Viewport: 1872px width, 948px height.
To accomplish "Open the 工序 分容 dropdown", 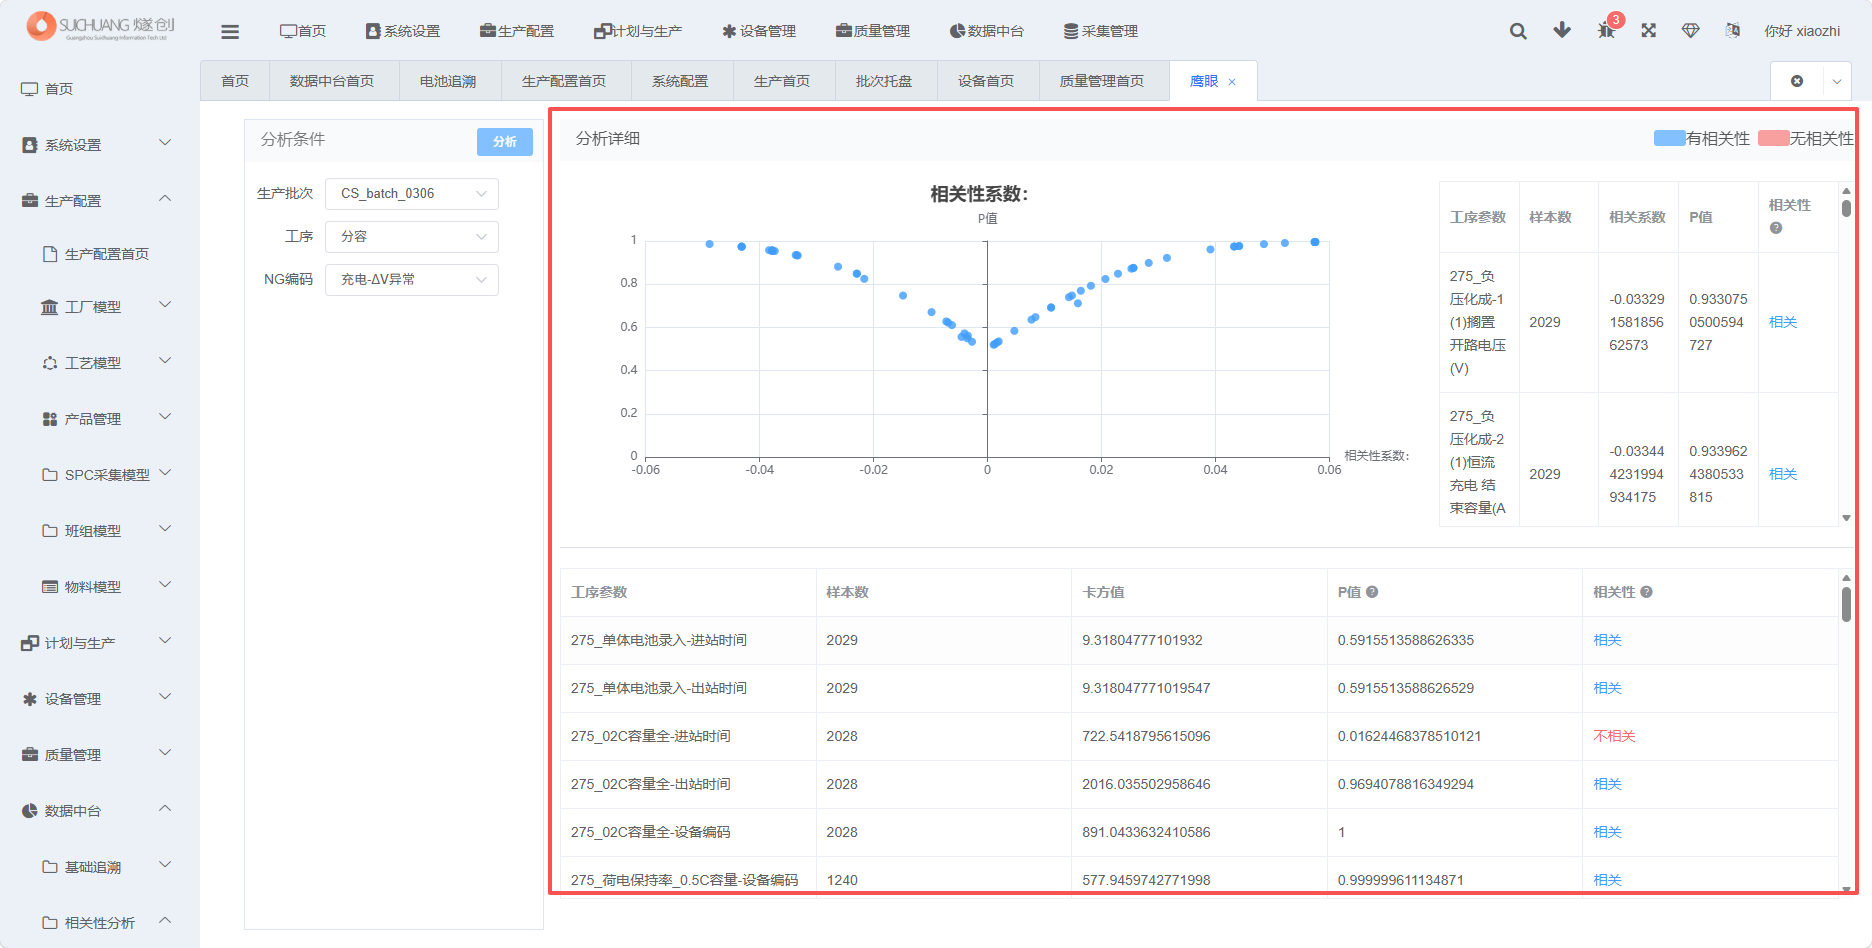I will 412,236.
